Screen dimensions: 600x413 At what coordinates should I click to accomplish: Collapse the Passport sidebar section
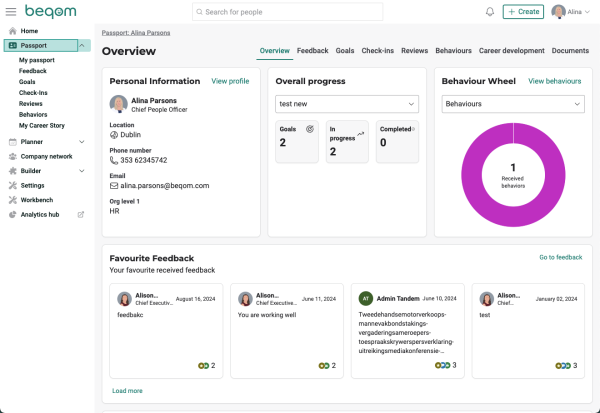(x=80, y=46)
